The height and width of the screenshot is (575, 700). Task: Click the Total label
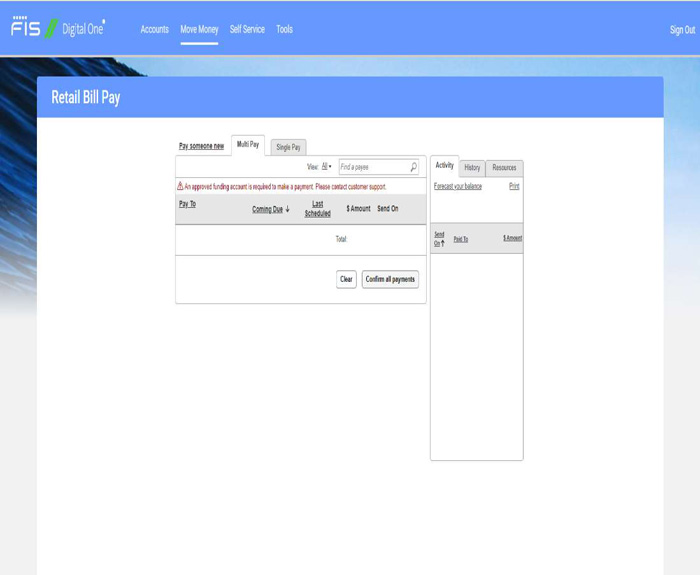pos(341,239)
